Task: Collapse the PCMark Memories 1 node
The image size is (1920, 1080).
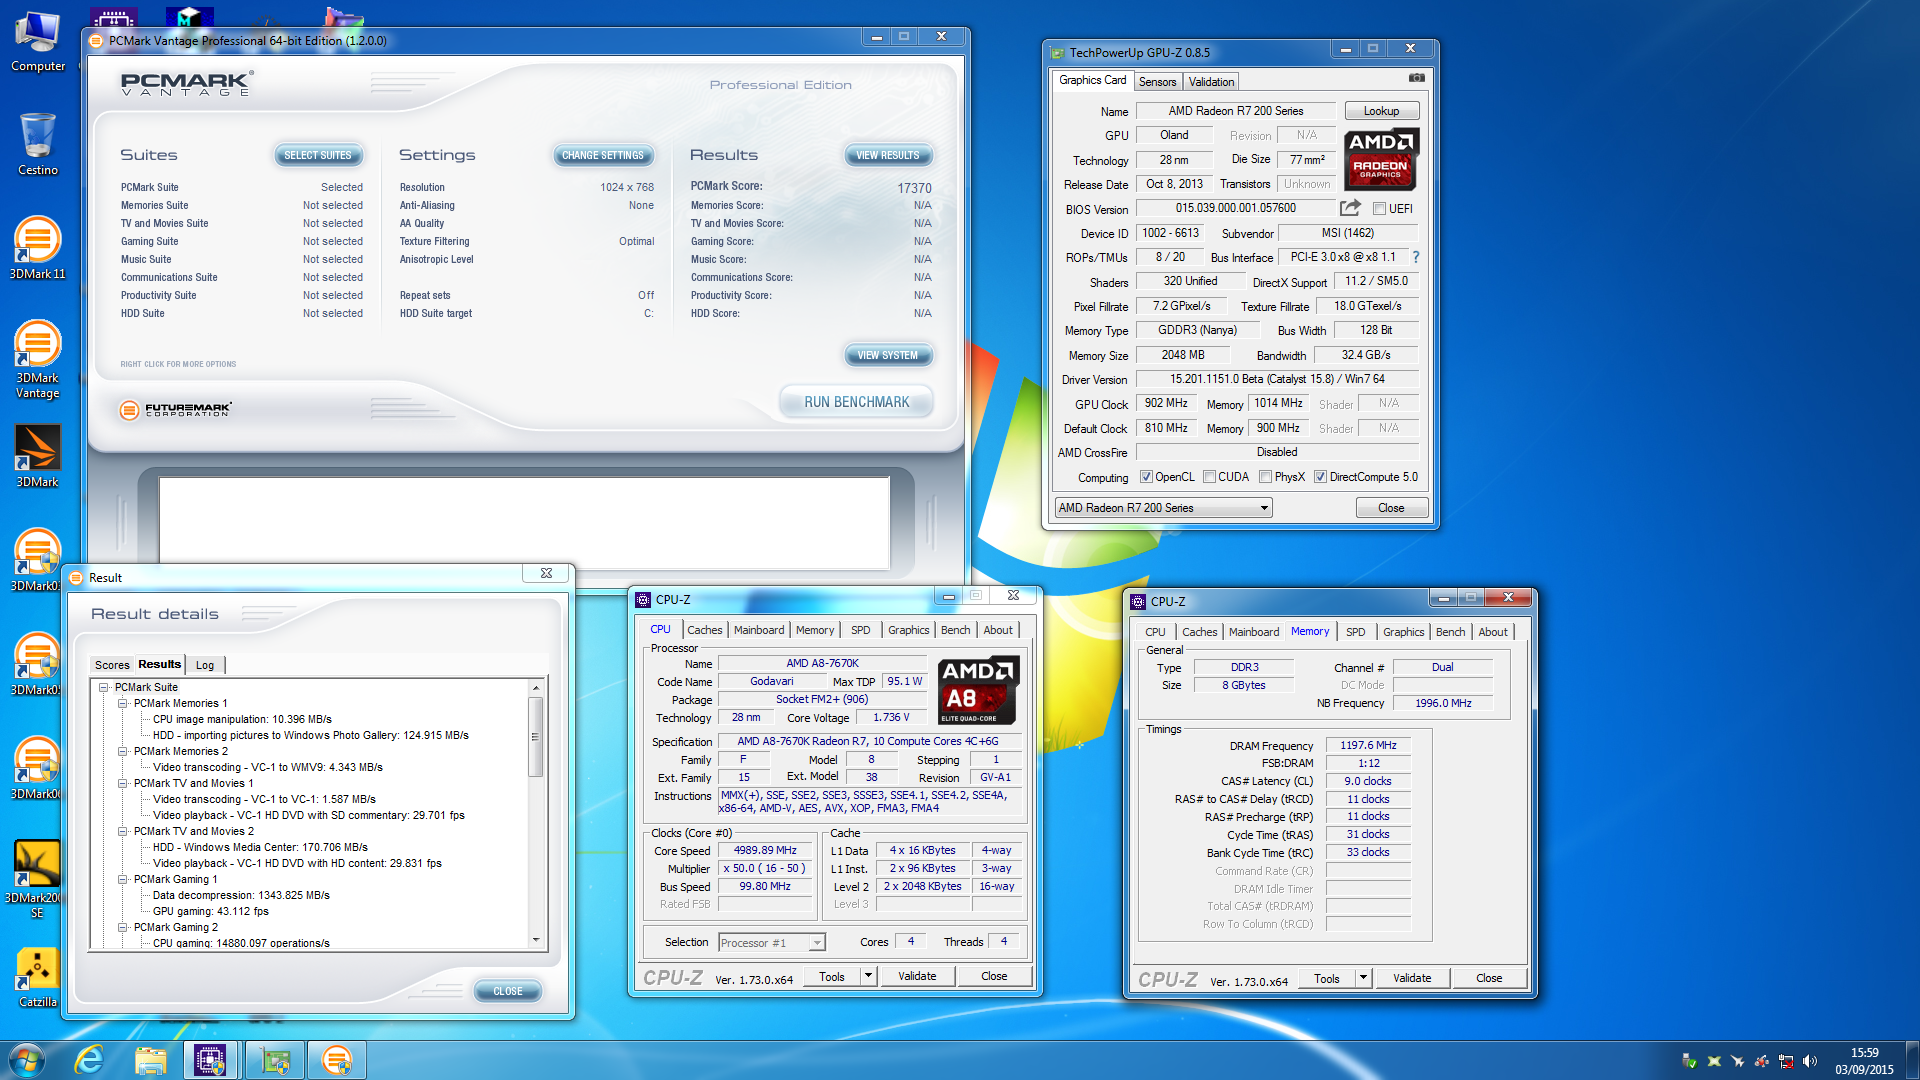Action: coord(123,703)
